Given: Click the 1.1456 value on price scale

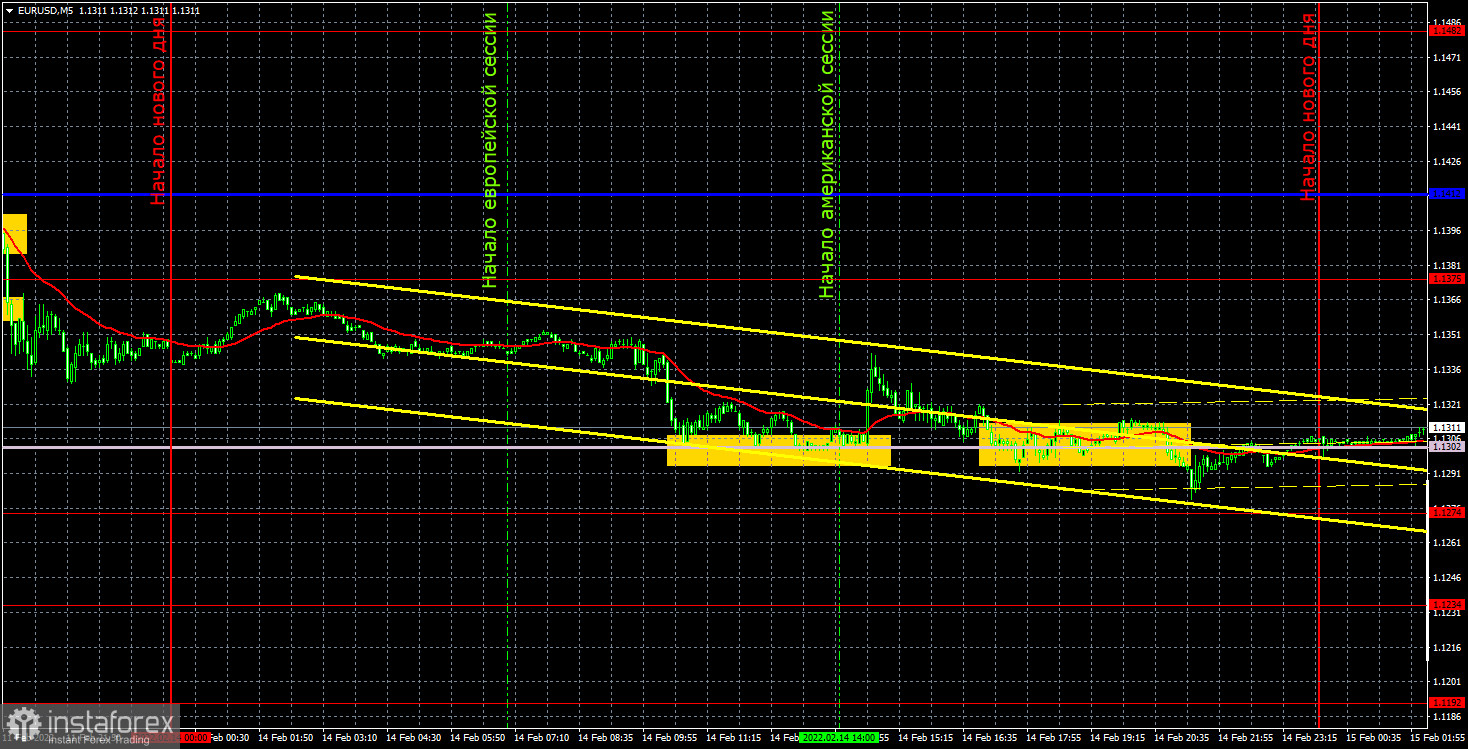Looking at the screenshot, I should click(x=1447, y=92).
